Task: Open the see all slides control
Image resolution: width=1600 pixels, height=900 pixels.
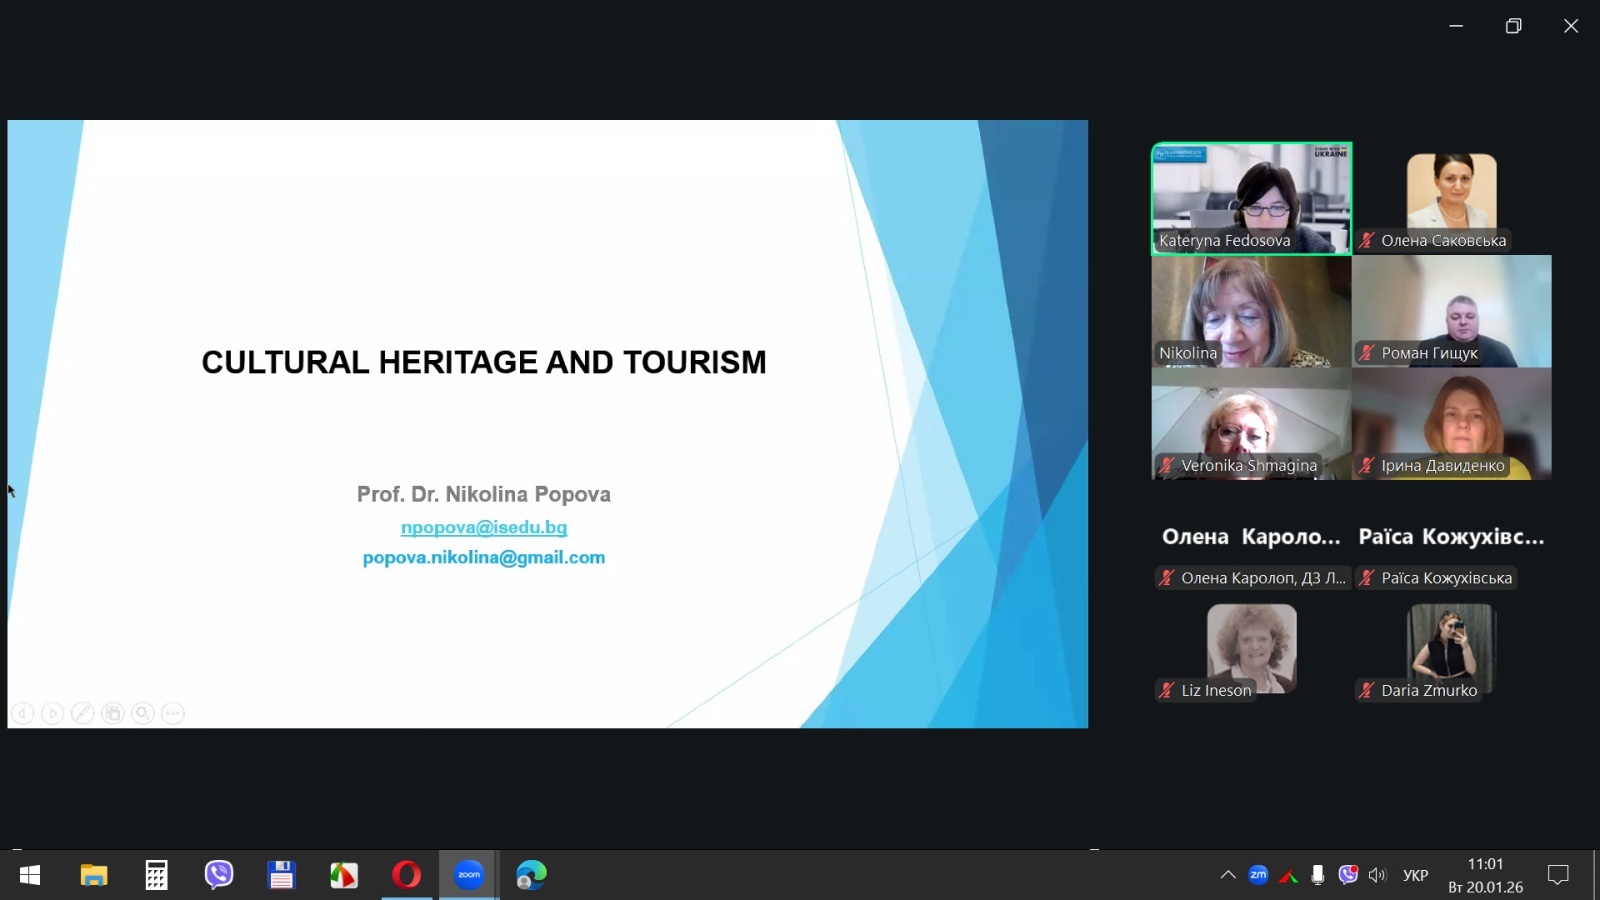Action: [x=113, y=713]
